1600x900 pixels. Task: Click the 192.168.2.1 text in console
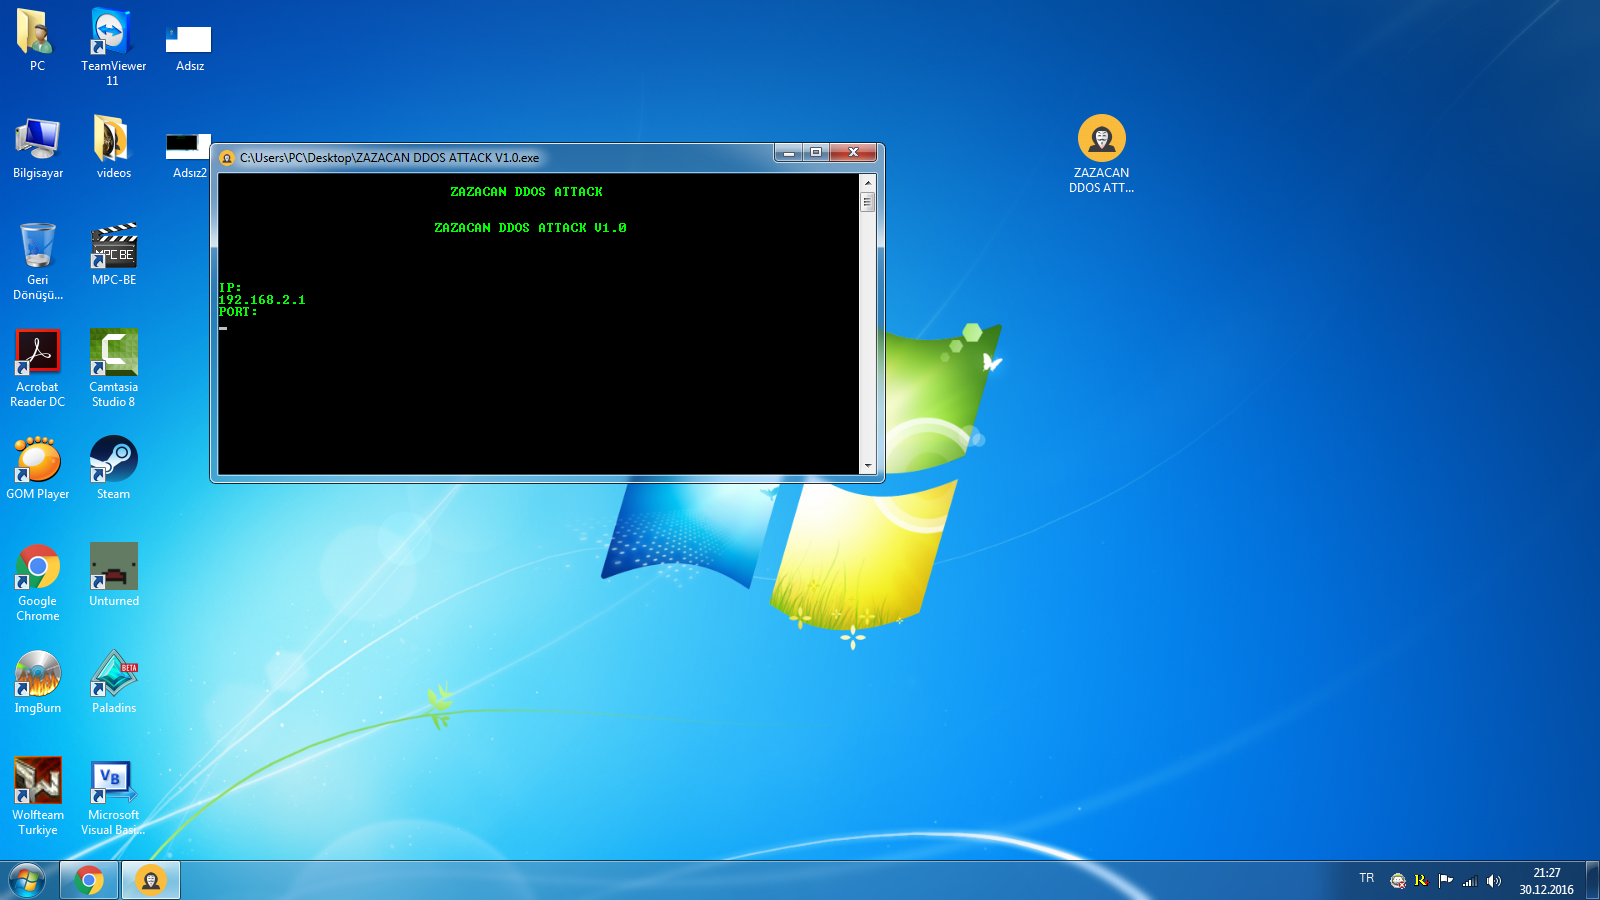[x=262, y=300]
